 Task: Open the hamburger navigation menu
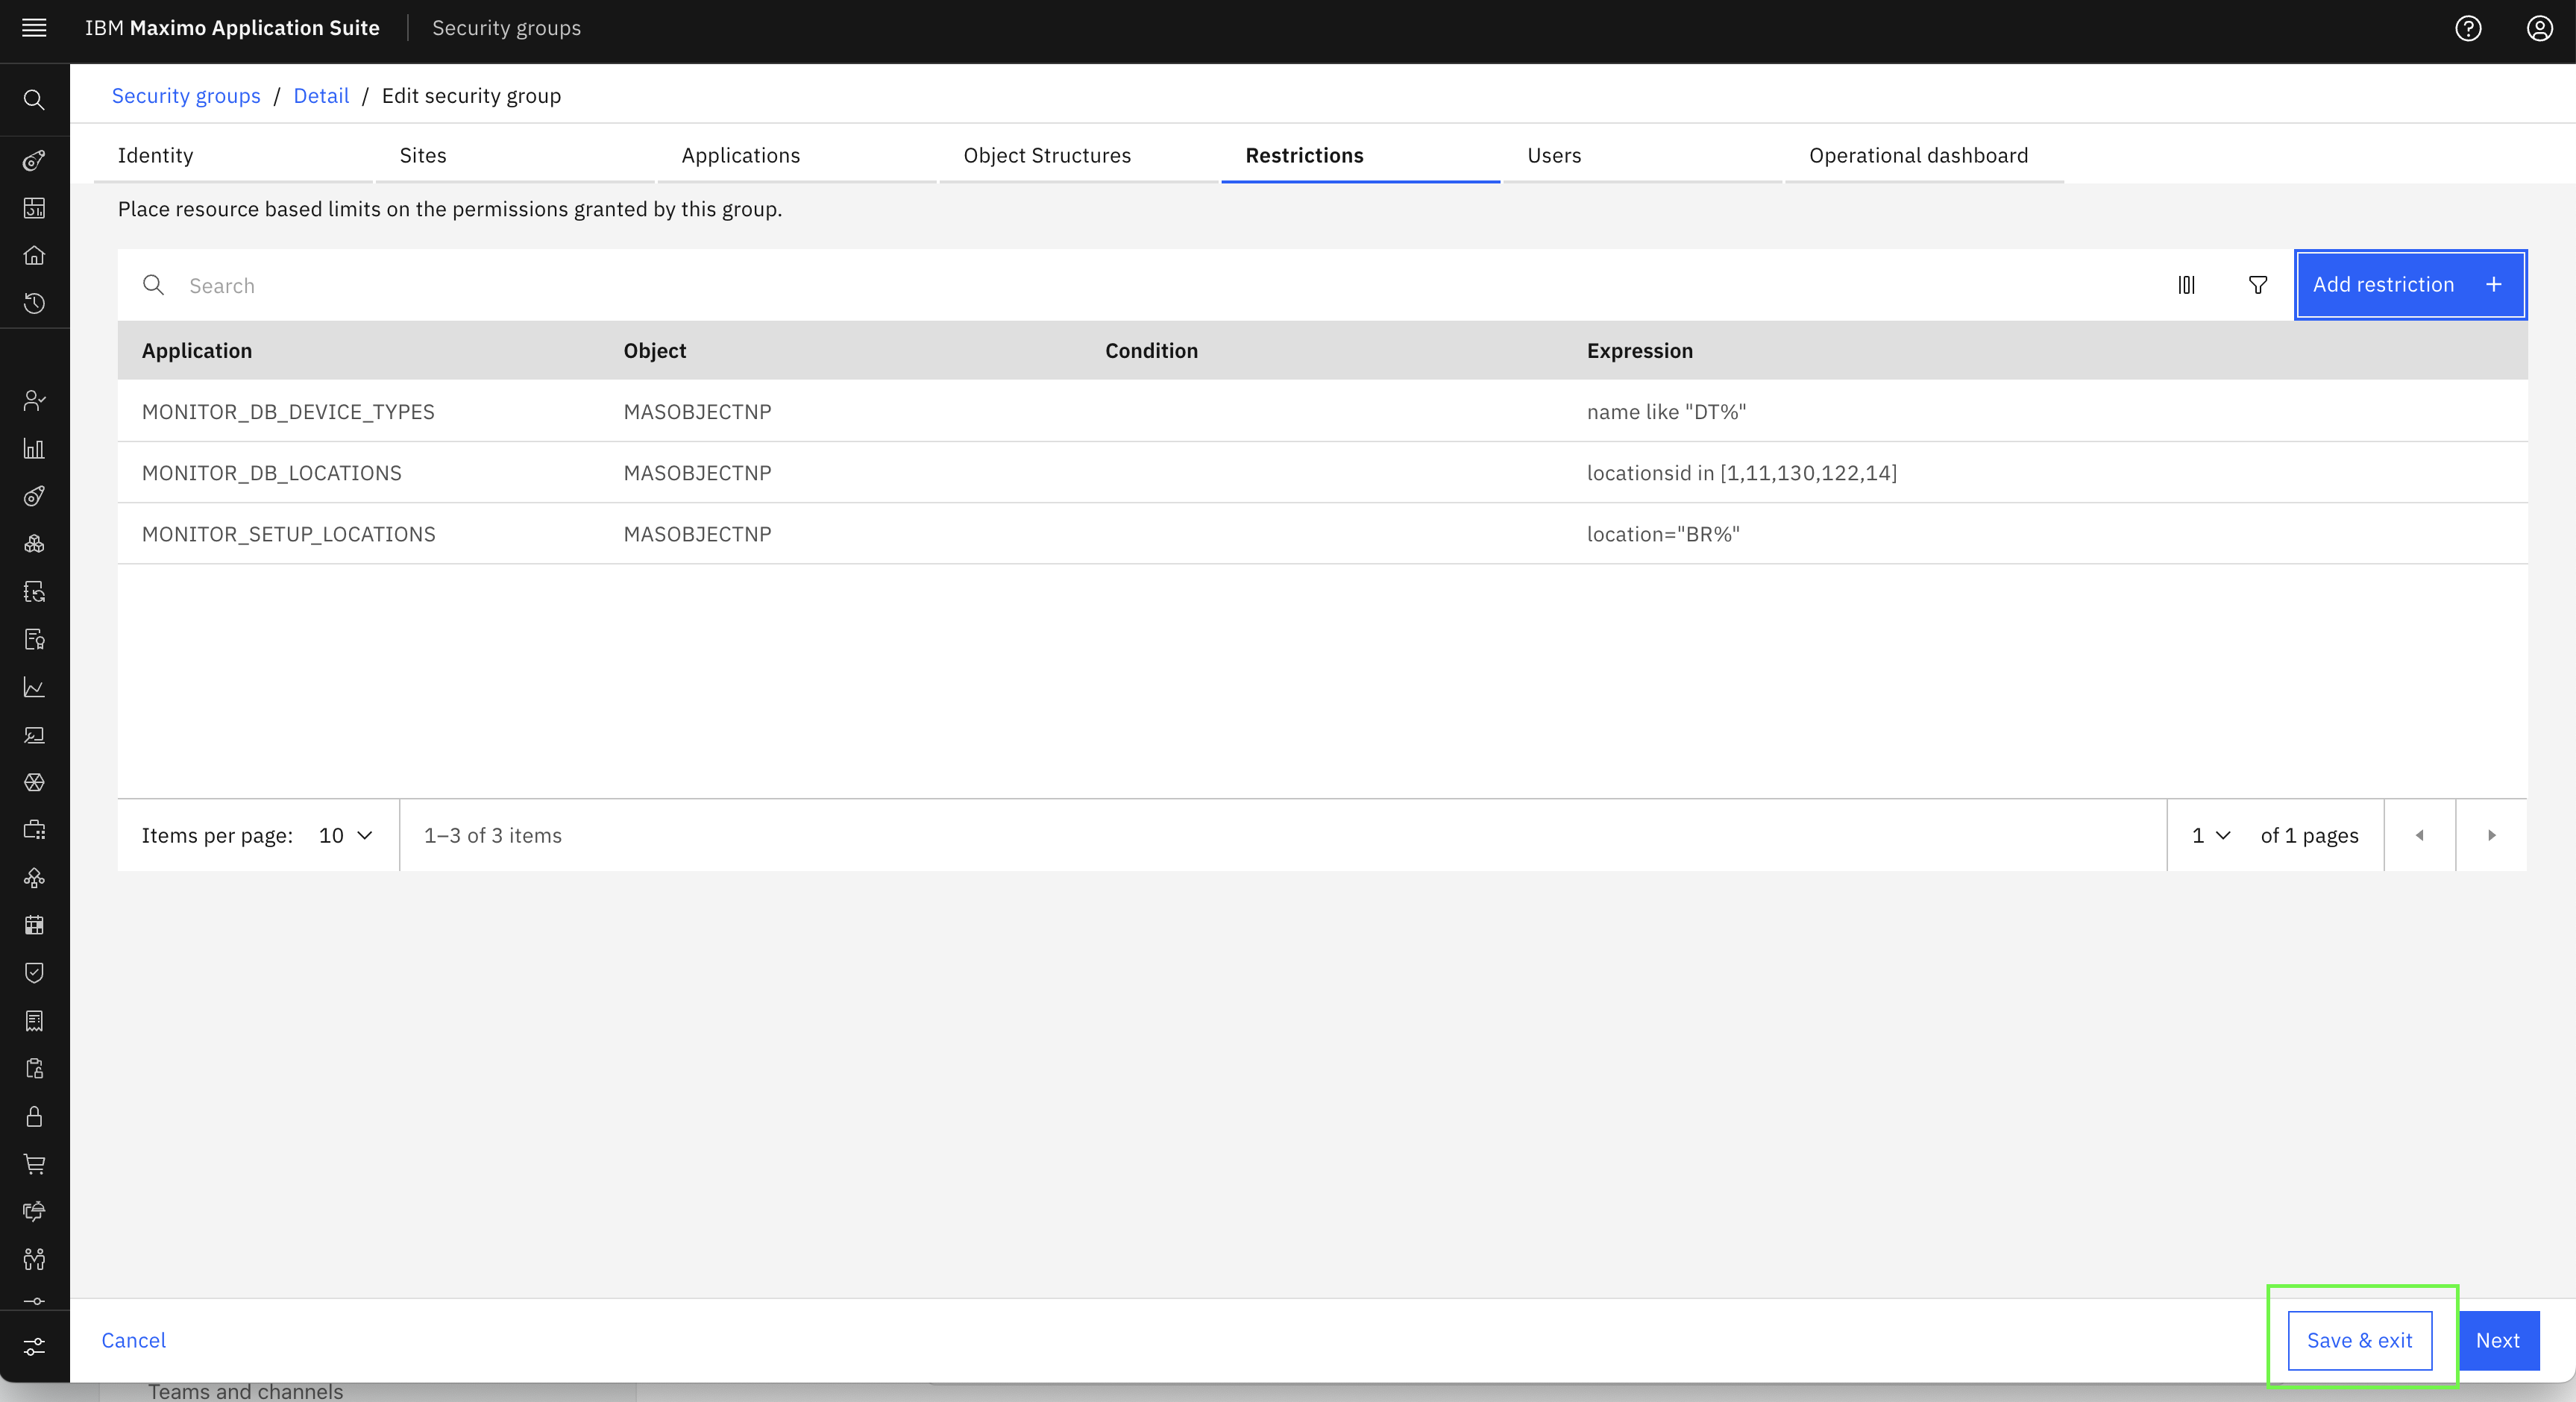(34, 28)
